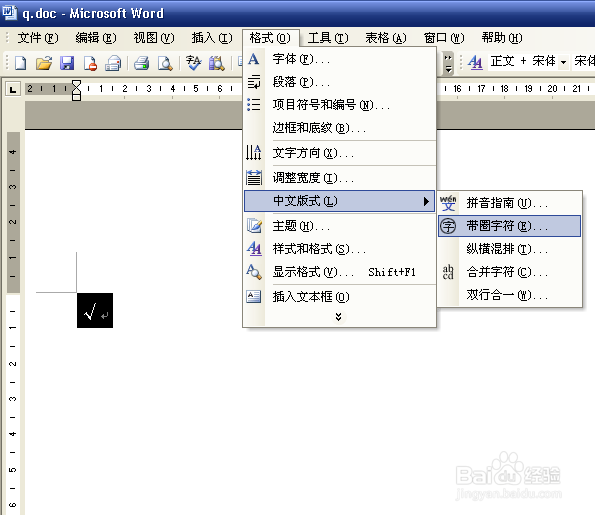Screen dimensions: 595x515
Task: Choose 插入文本框(O) menu entry
Action: point(339,297)
